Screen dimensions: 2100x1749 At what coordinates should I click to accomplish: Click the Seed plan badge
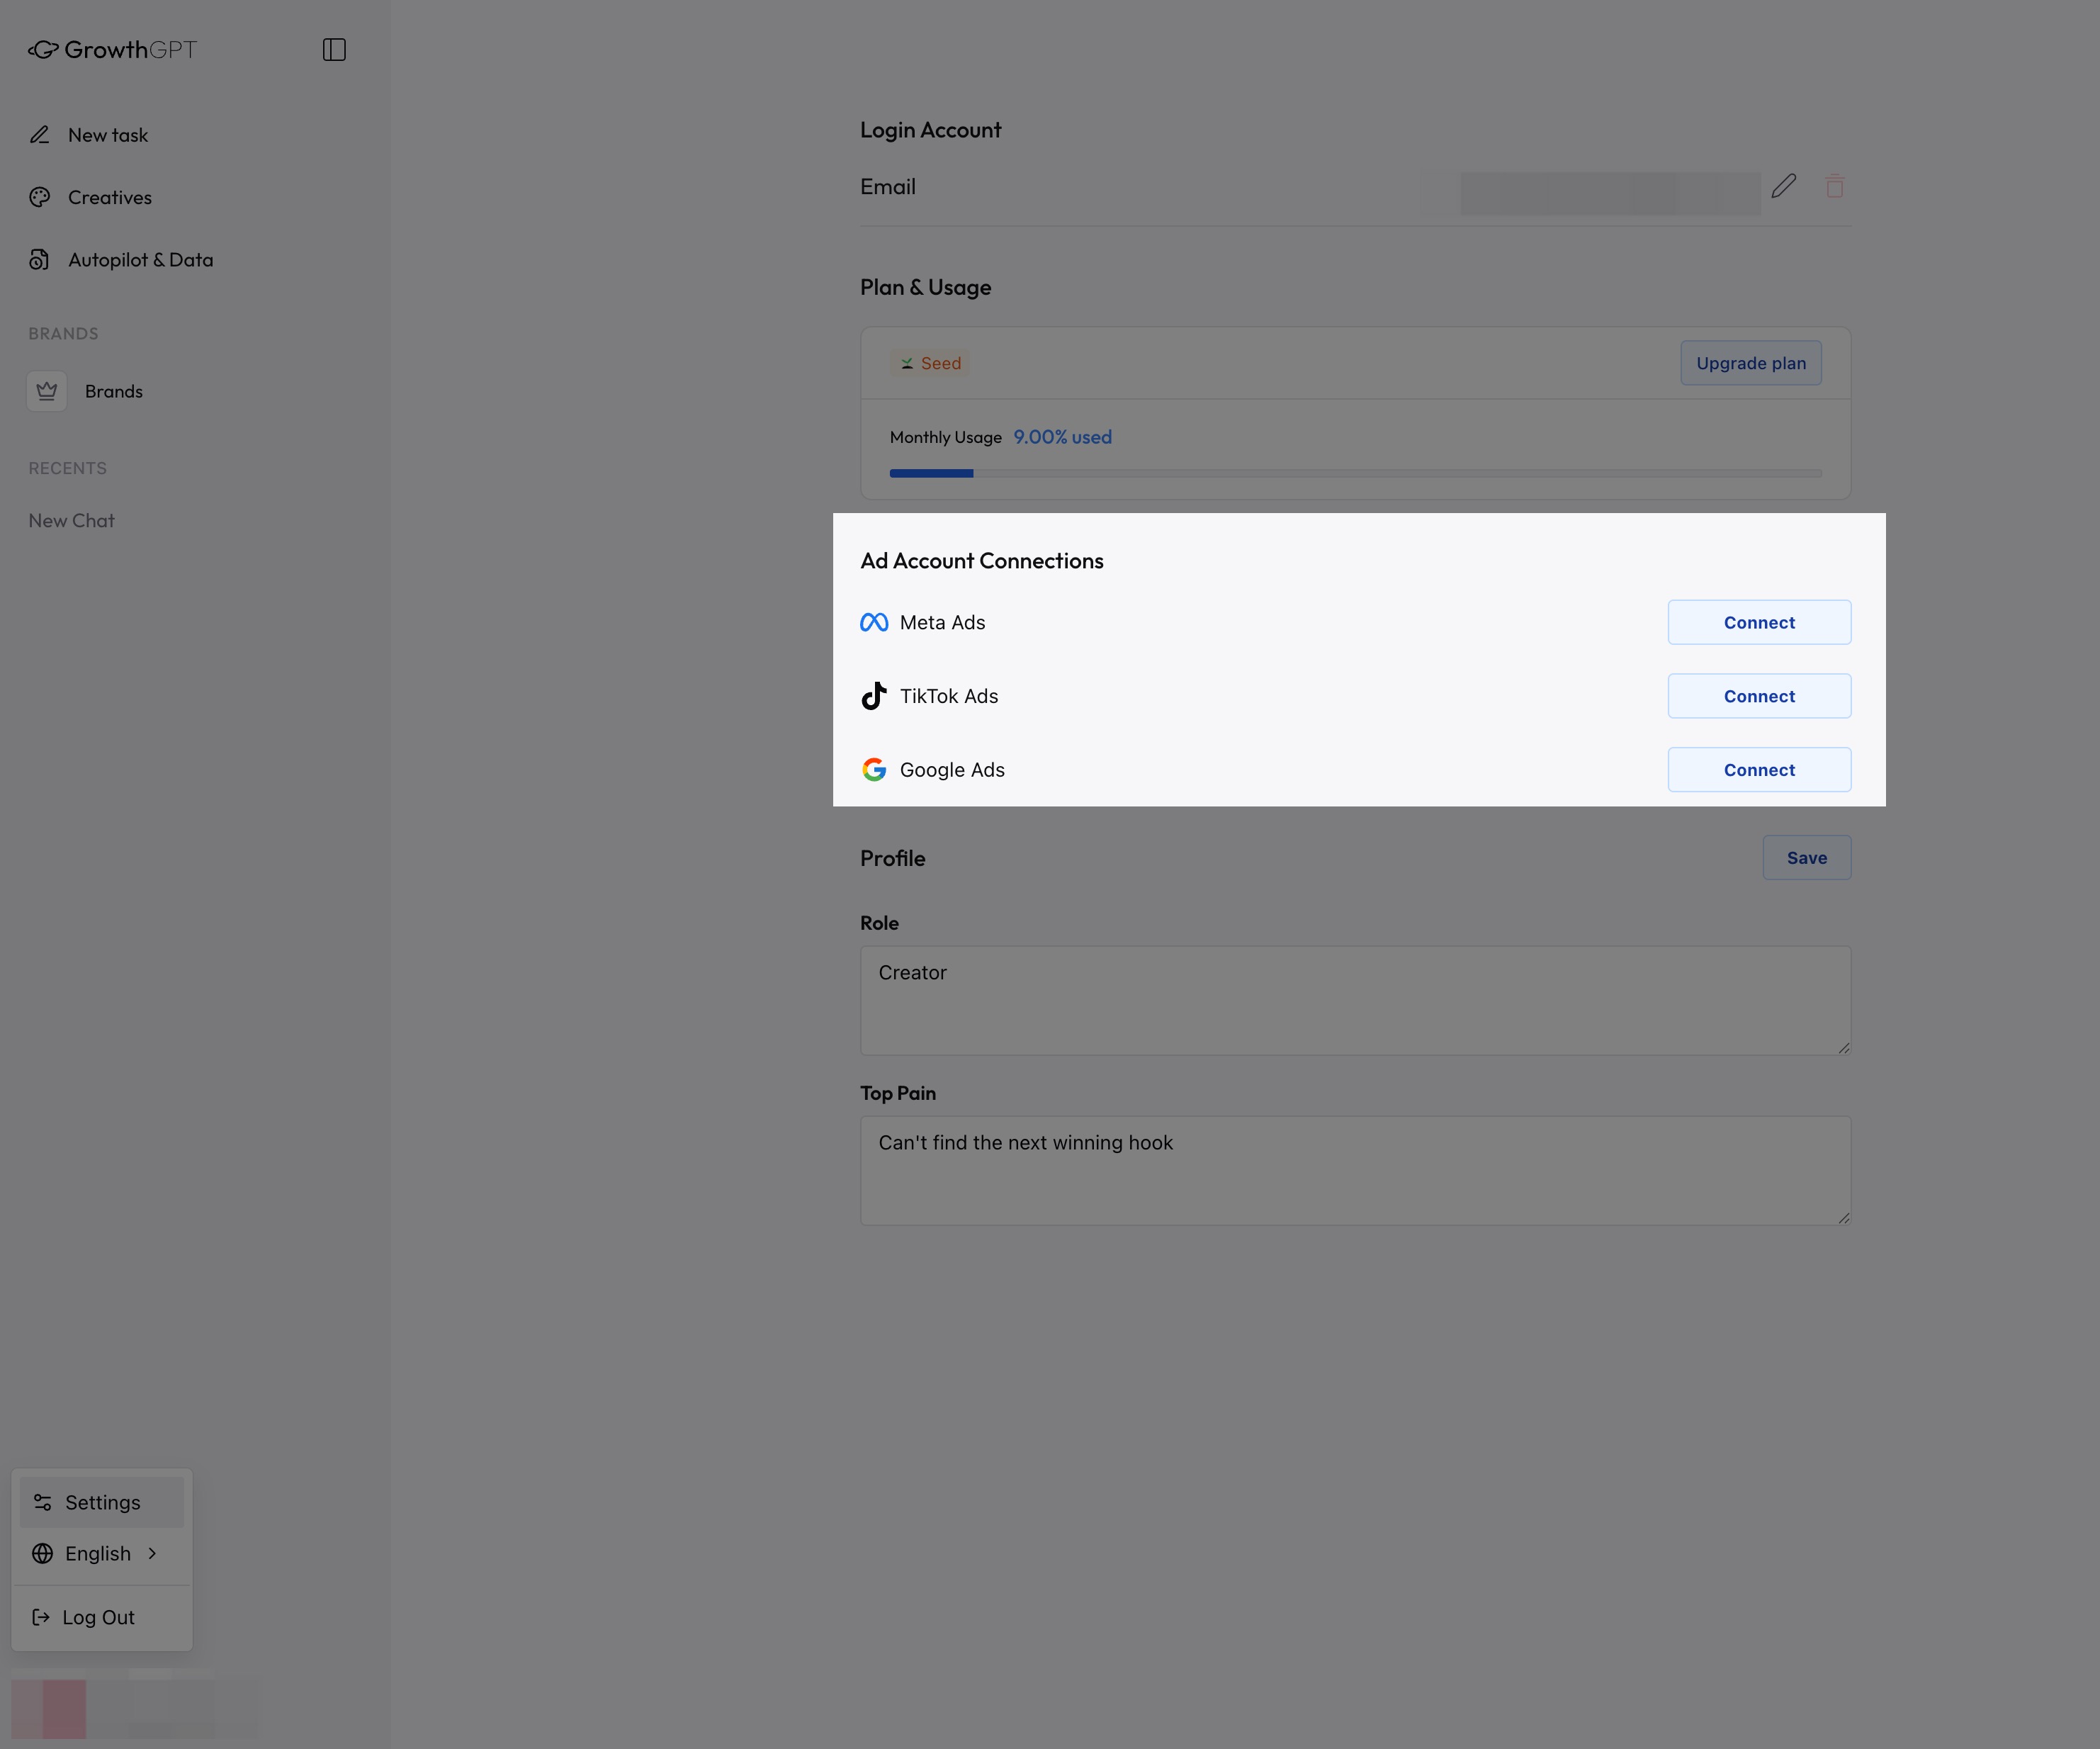pos(930,363)
